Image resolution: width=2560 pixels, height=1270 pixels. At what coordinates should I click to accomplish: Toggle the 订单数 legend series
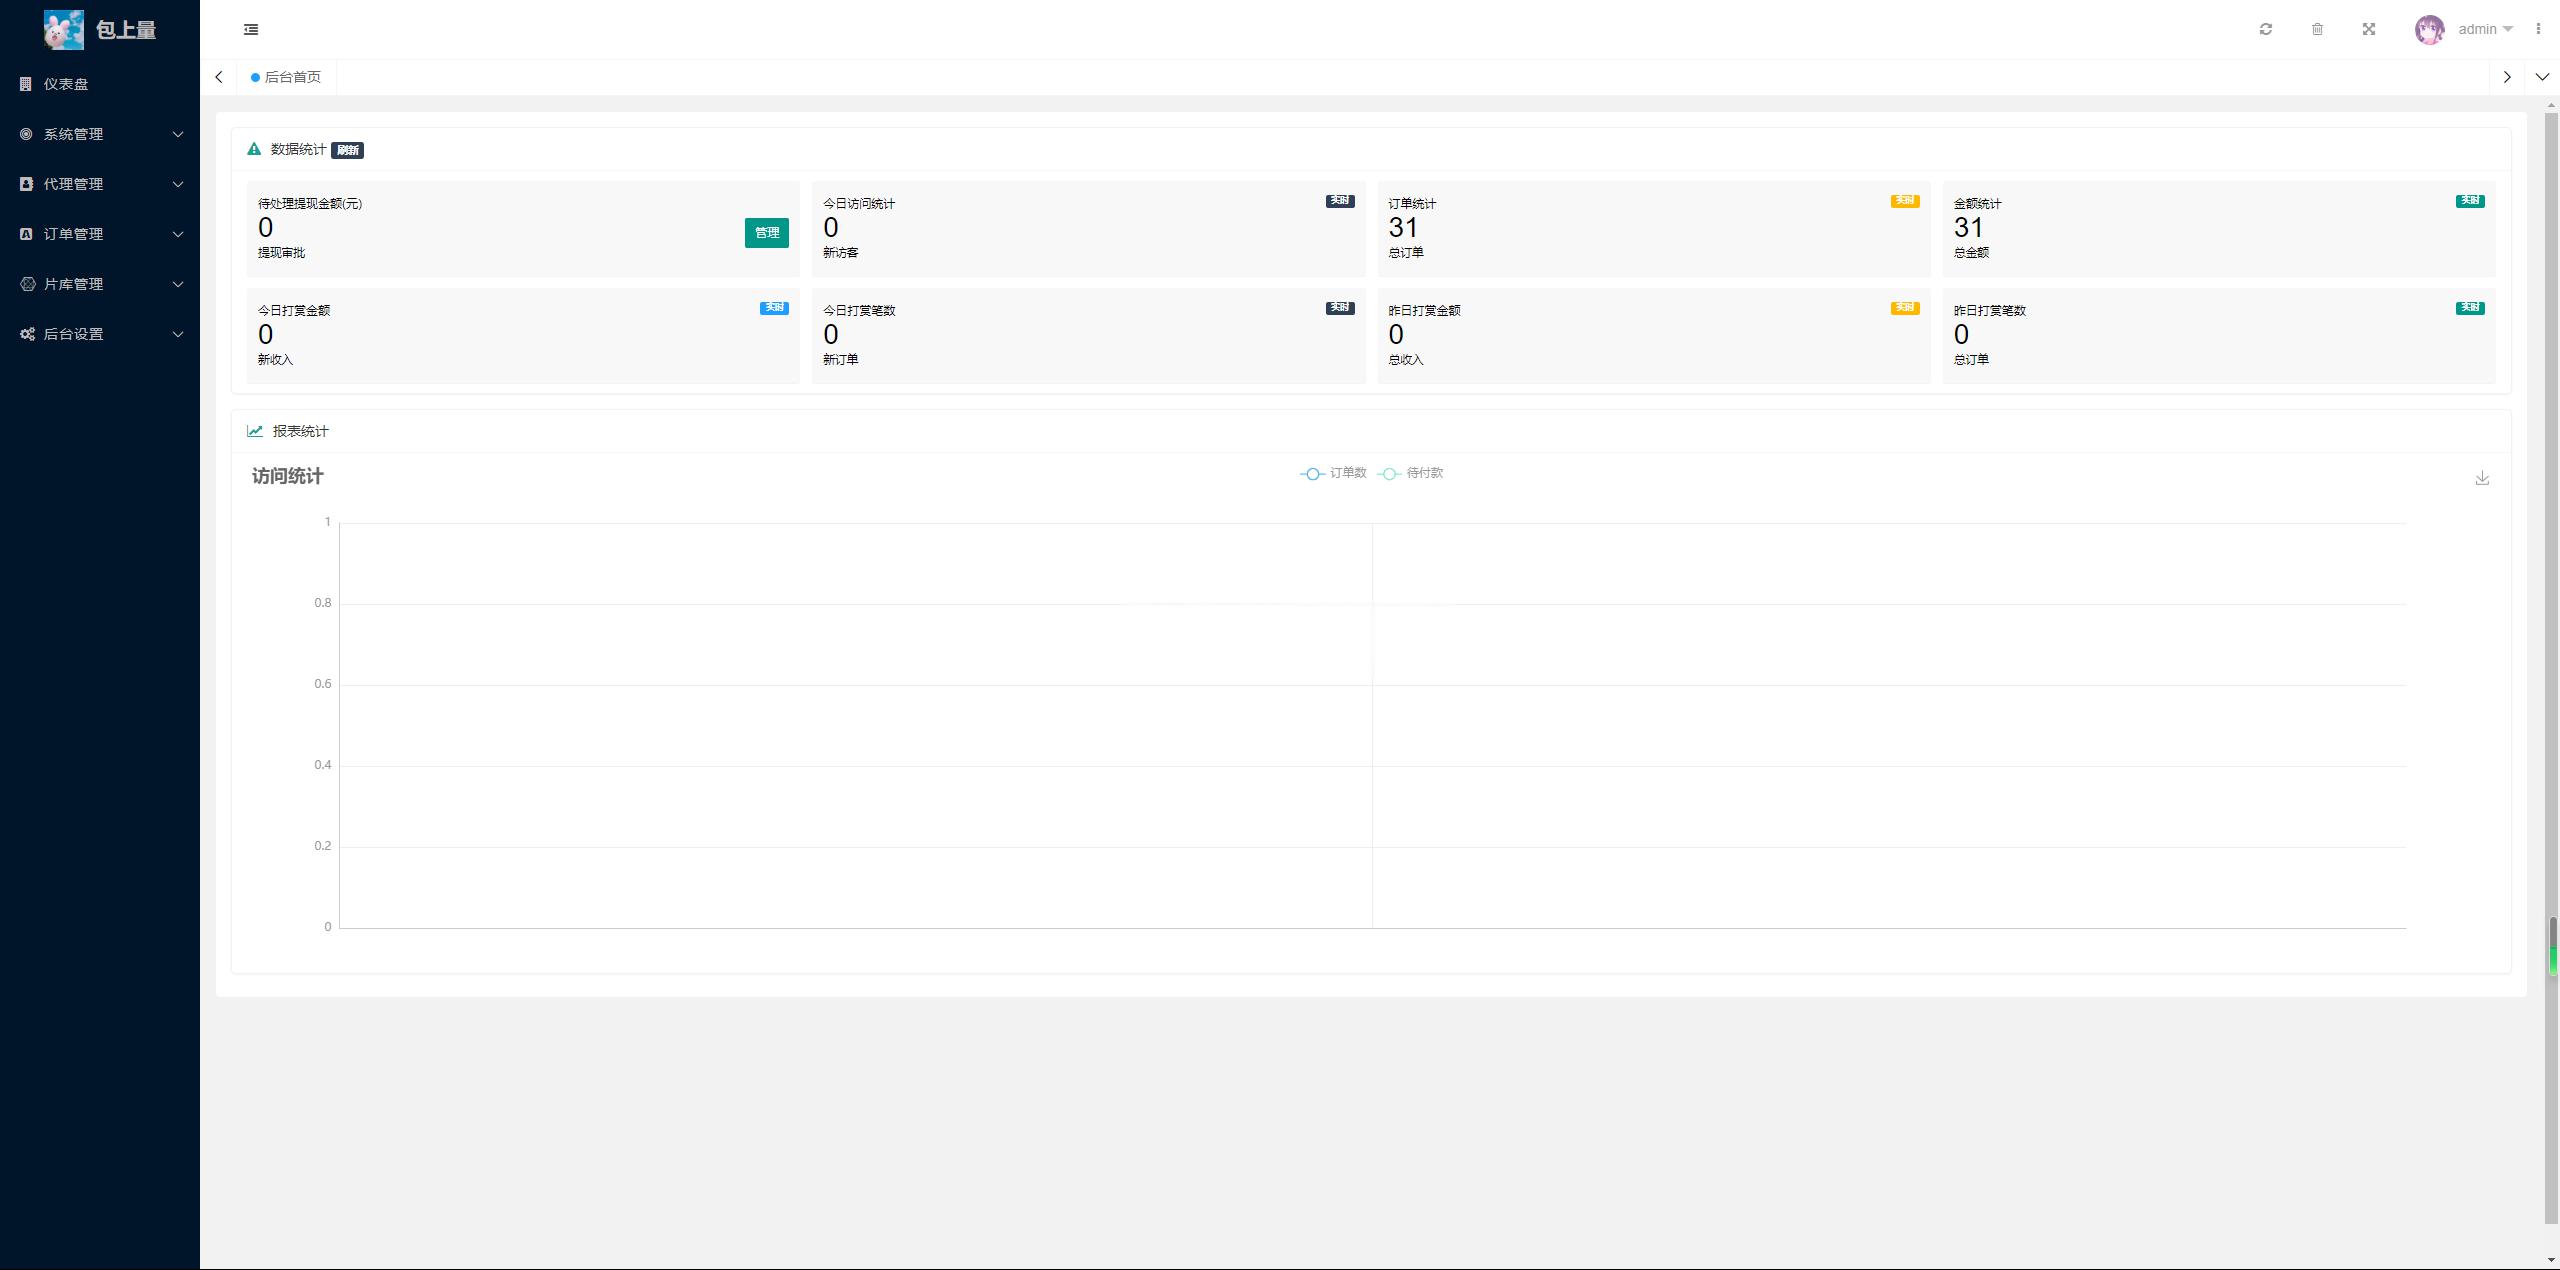tap(1333, 473)
